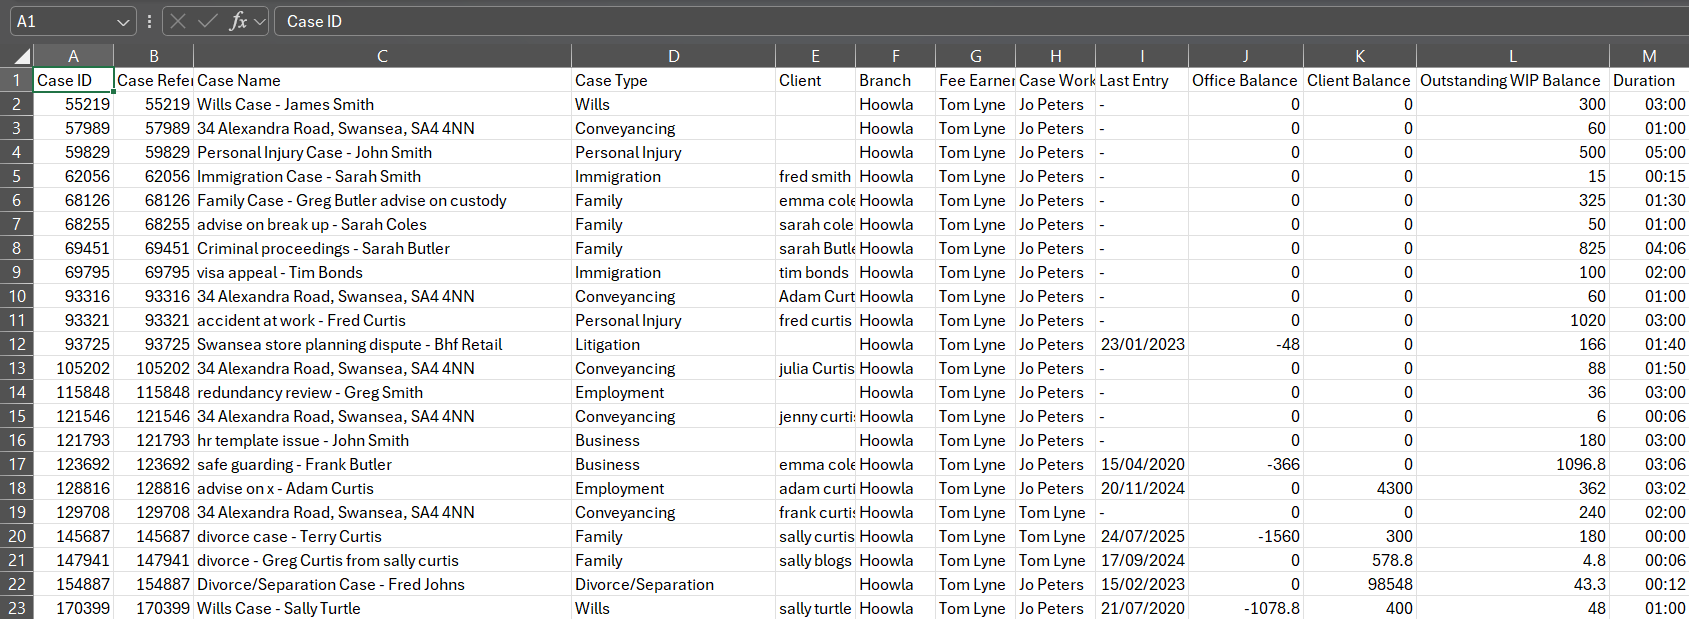Click WIP Balance value 1096.8
Image resolution: width=1689 pixels, height=619 pixels.
tap(1512, 464)
